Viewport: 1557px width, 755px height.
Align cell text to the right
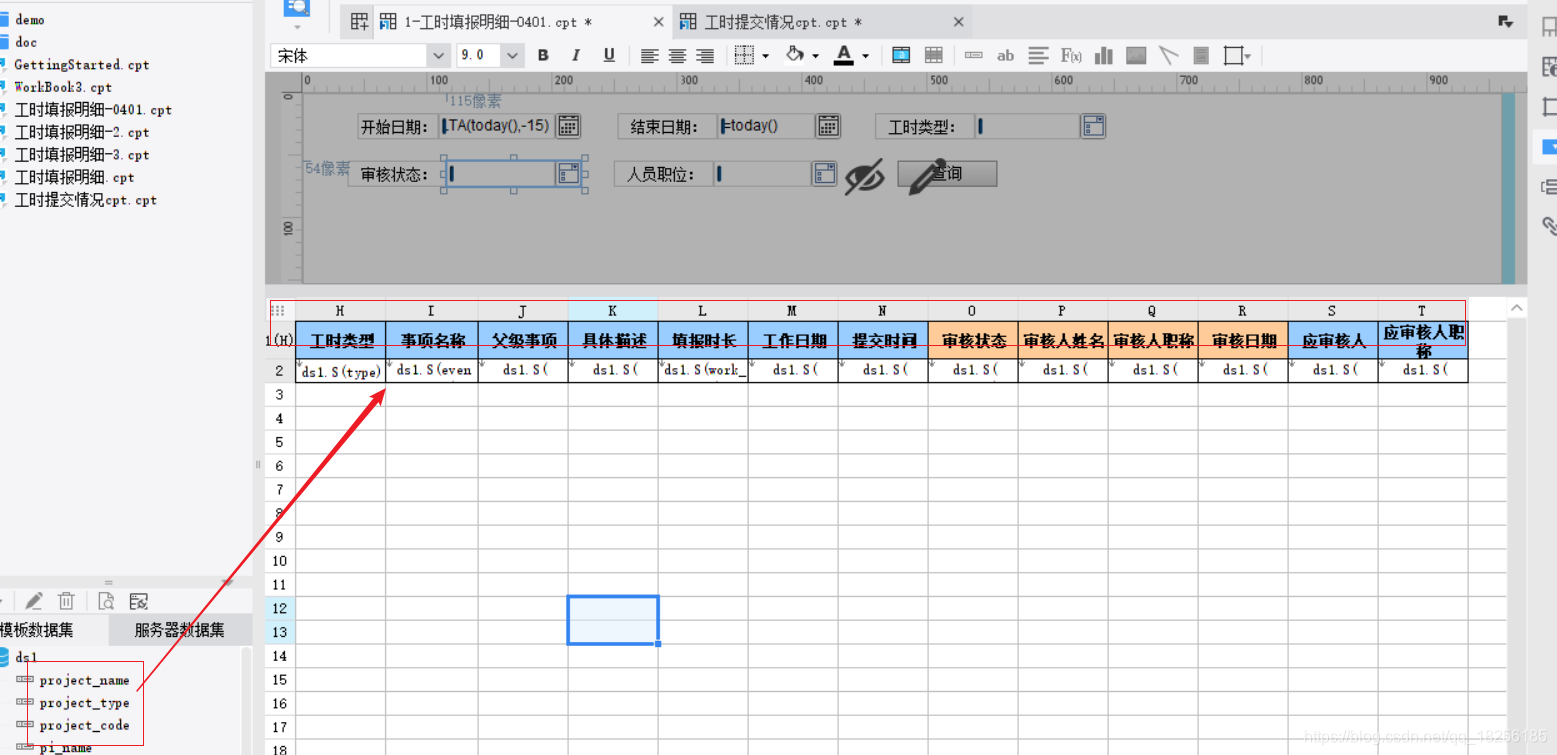pyautogui.click(x=705, y=55)
